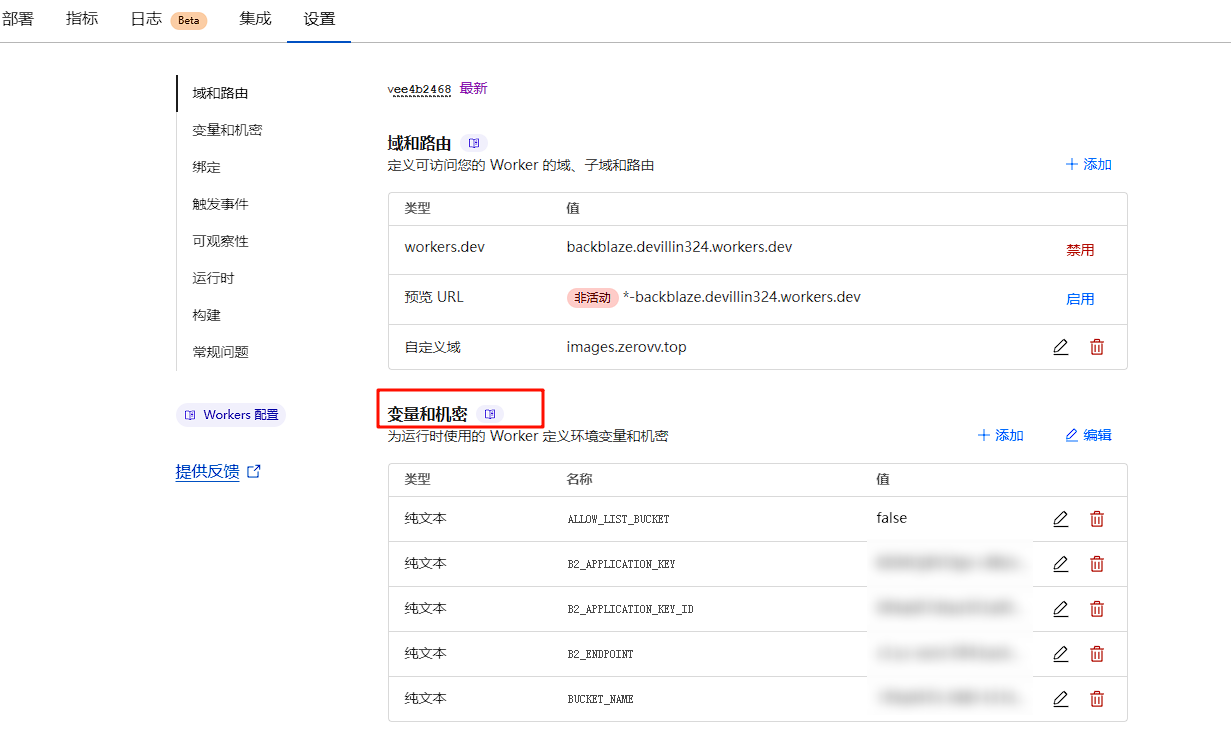Delete the B2_APPLICATION_KEY variable via trash icon

[x=1097, y=564]
